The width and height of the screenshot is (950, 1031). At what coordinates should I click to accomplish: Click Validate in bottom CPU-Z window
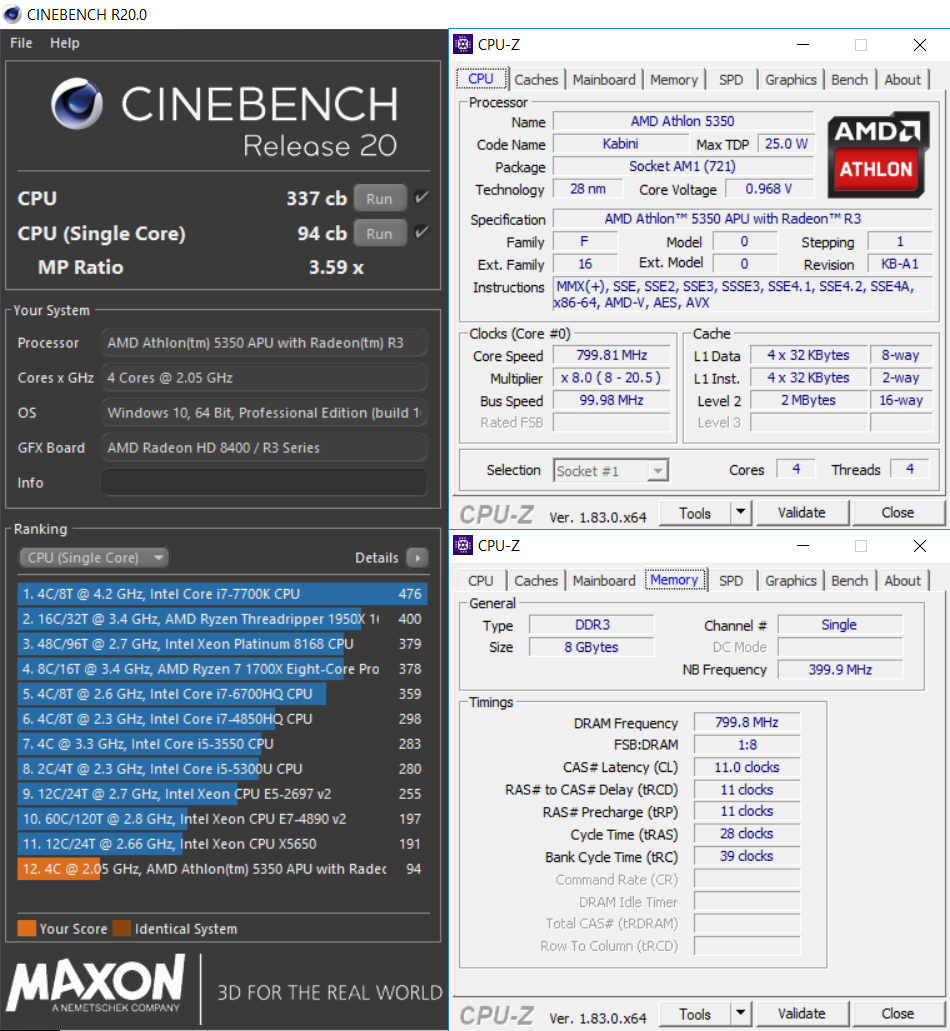click(x=802, y=1014)
